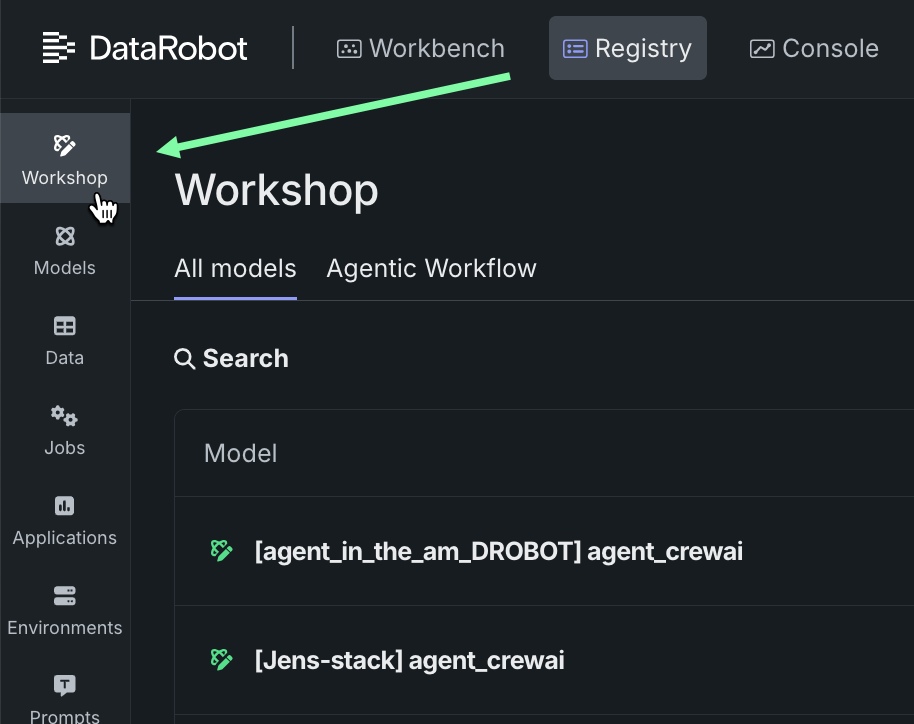Open the [Jens-stack] agent_crewai model
The image size is (914, 724).
[409, 660]
